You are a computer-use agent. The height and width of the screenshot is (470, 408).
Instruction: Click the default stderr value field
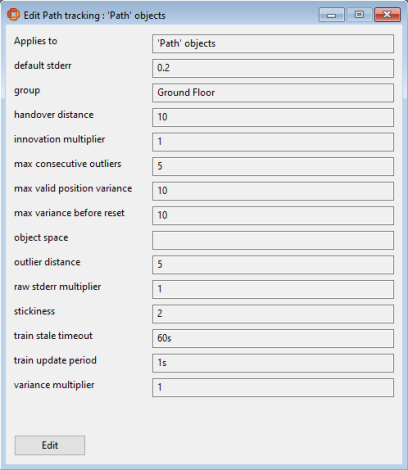273,68
